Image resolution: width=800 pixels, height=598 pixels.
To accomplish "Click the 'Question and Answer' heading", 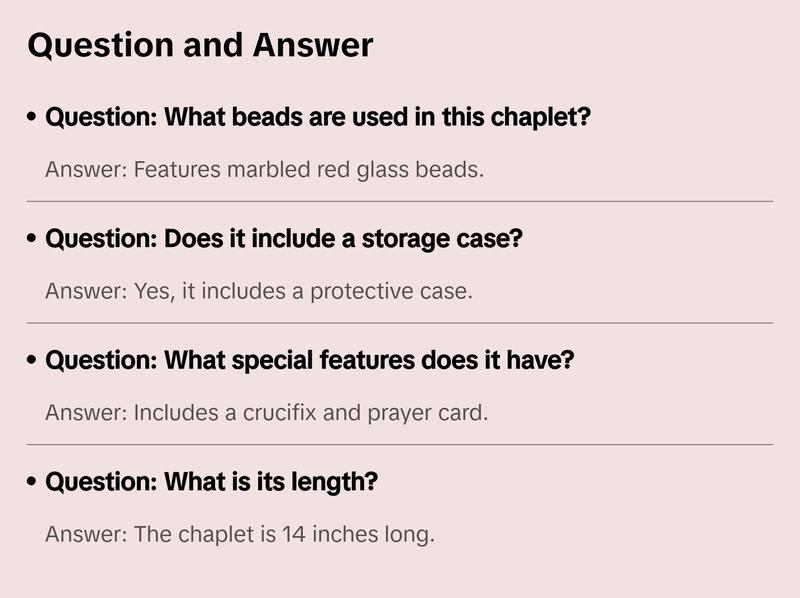I will [200, 46].
